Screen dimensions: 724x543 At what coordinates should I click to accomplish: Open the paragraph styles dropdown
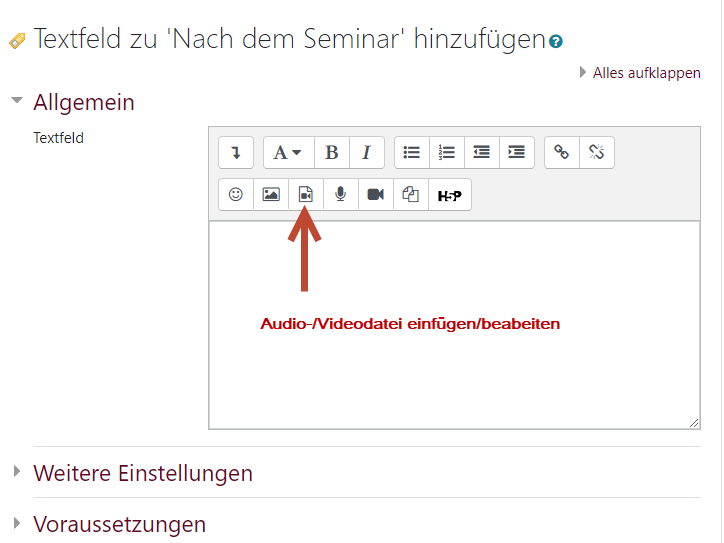tap(288, 153)
